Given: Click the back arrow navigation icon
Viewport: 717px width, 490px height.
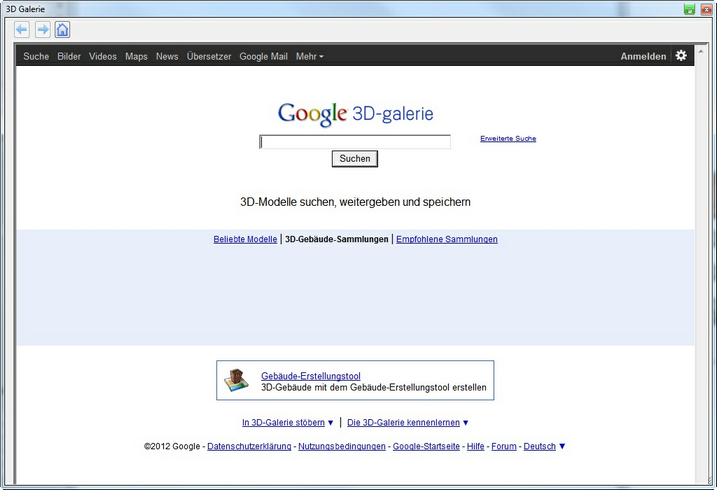Looking at the screenshot, I should 21,30.
